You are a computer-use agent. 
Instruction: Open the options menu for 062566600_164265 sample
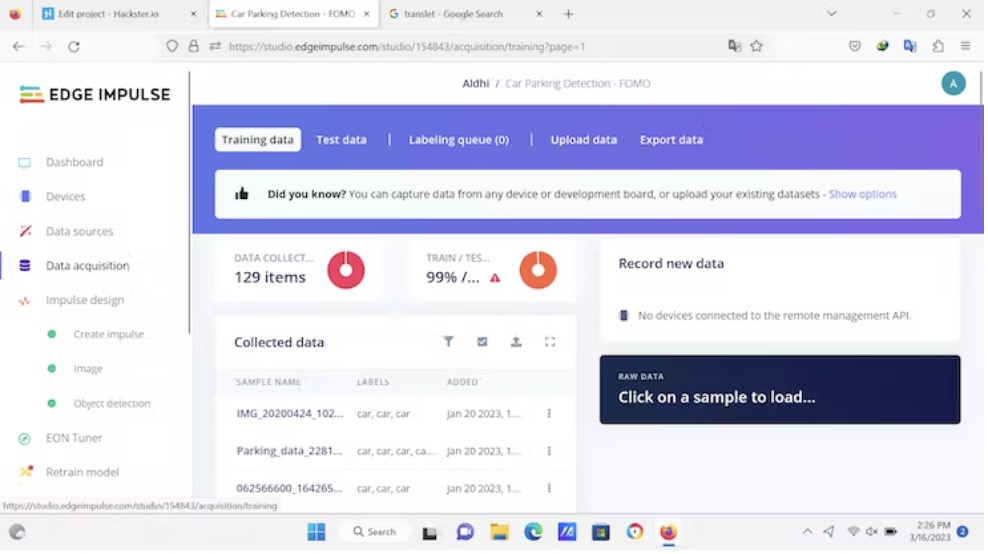pyautogui.click(x=549, y=488)
